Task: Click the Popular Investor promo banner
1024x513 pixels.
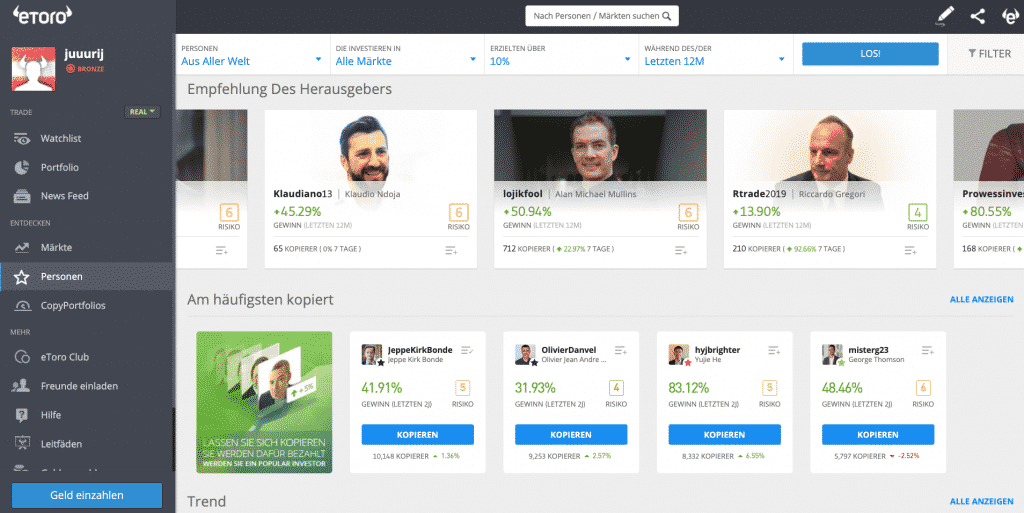Action: pyautogui.click(x=264, y=402)
